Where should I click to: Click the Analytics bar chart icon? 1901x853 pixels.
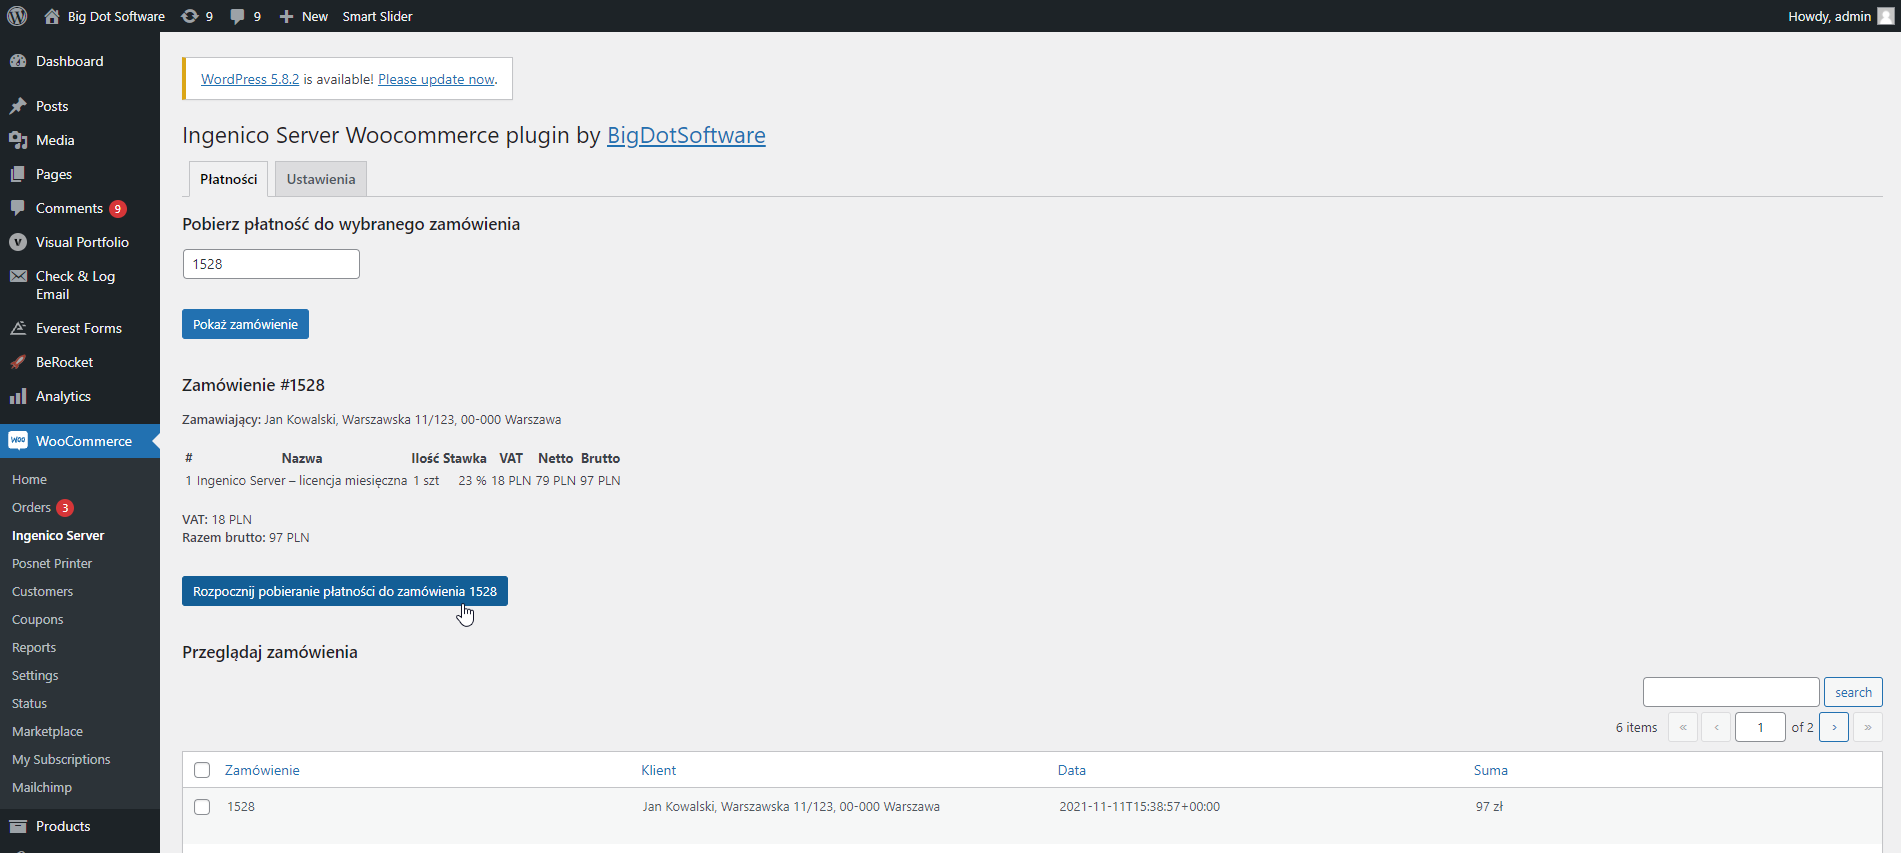point(18,396)
